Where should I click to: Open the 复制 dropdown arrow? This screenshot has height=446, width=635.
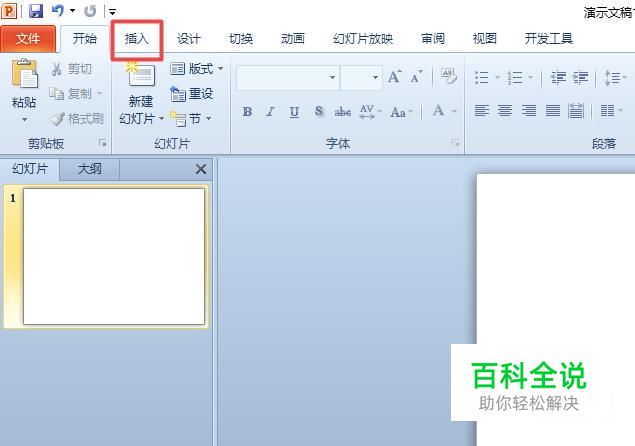100,94
